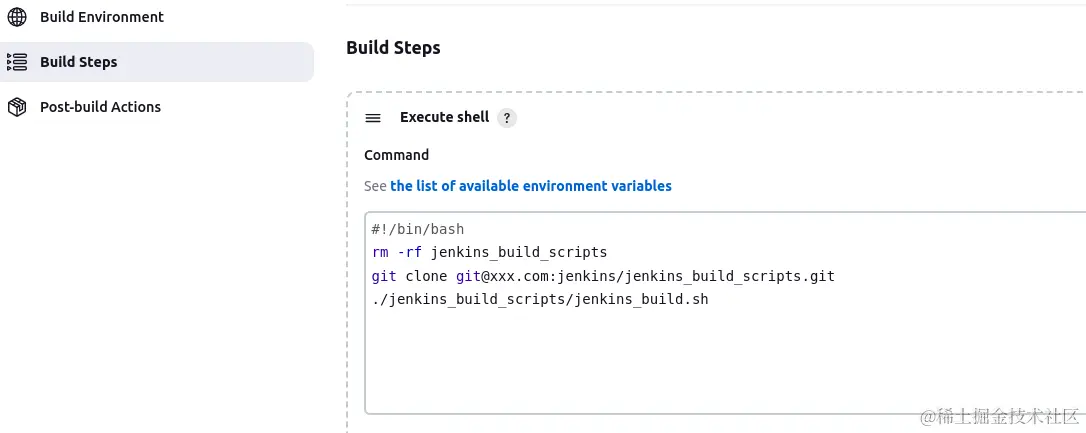Go to Build Environment section
Image resolution: width=1086 pixels, height=433 pixels.
click(101, 17)
